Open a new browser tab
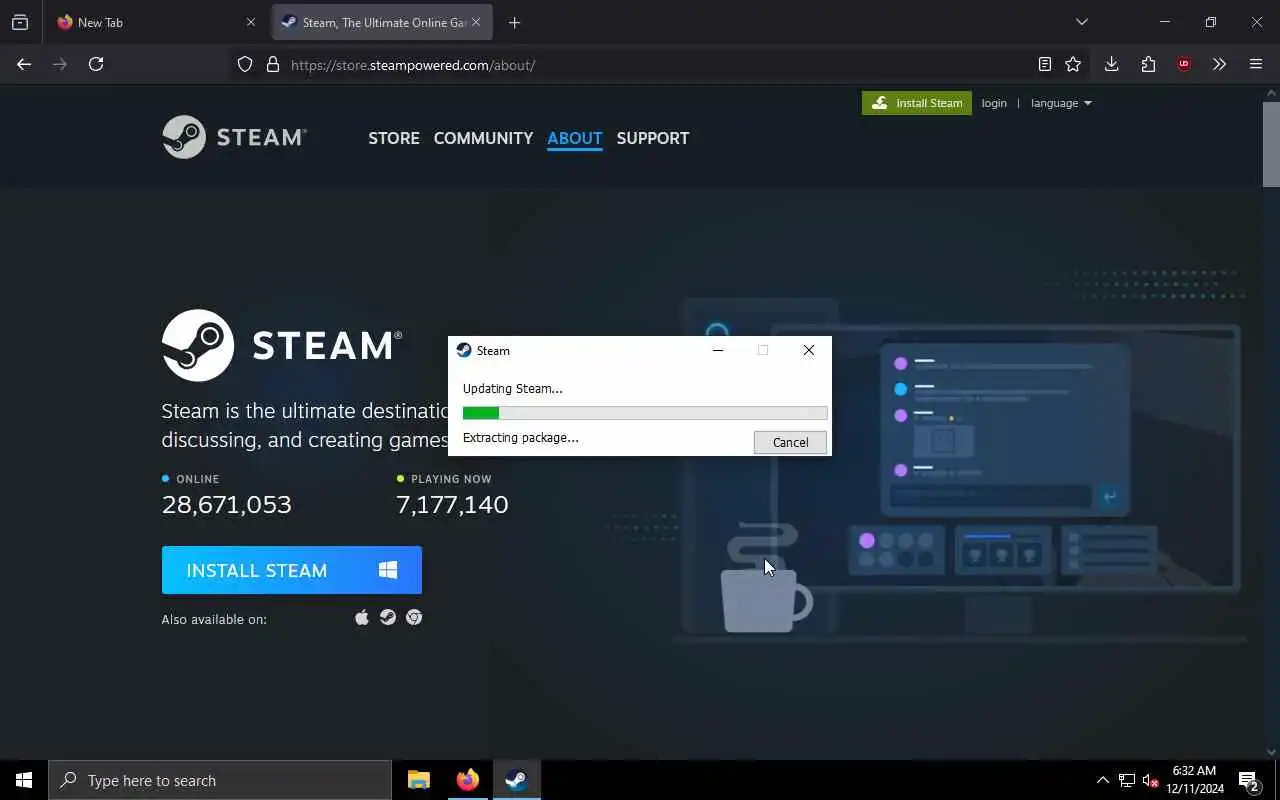This screenshot has height=800, width=1280. (514, 22)
